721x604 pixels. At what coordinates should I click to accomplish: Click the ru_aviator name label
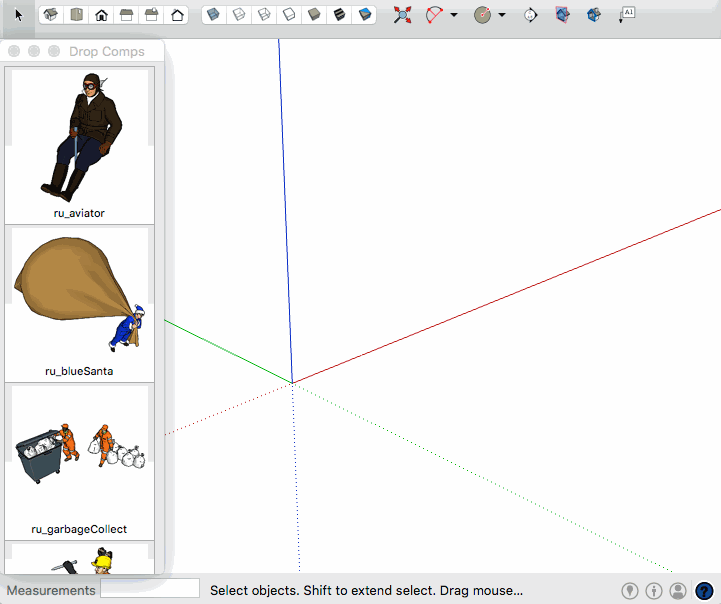click(x=79, y=213)
